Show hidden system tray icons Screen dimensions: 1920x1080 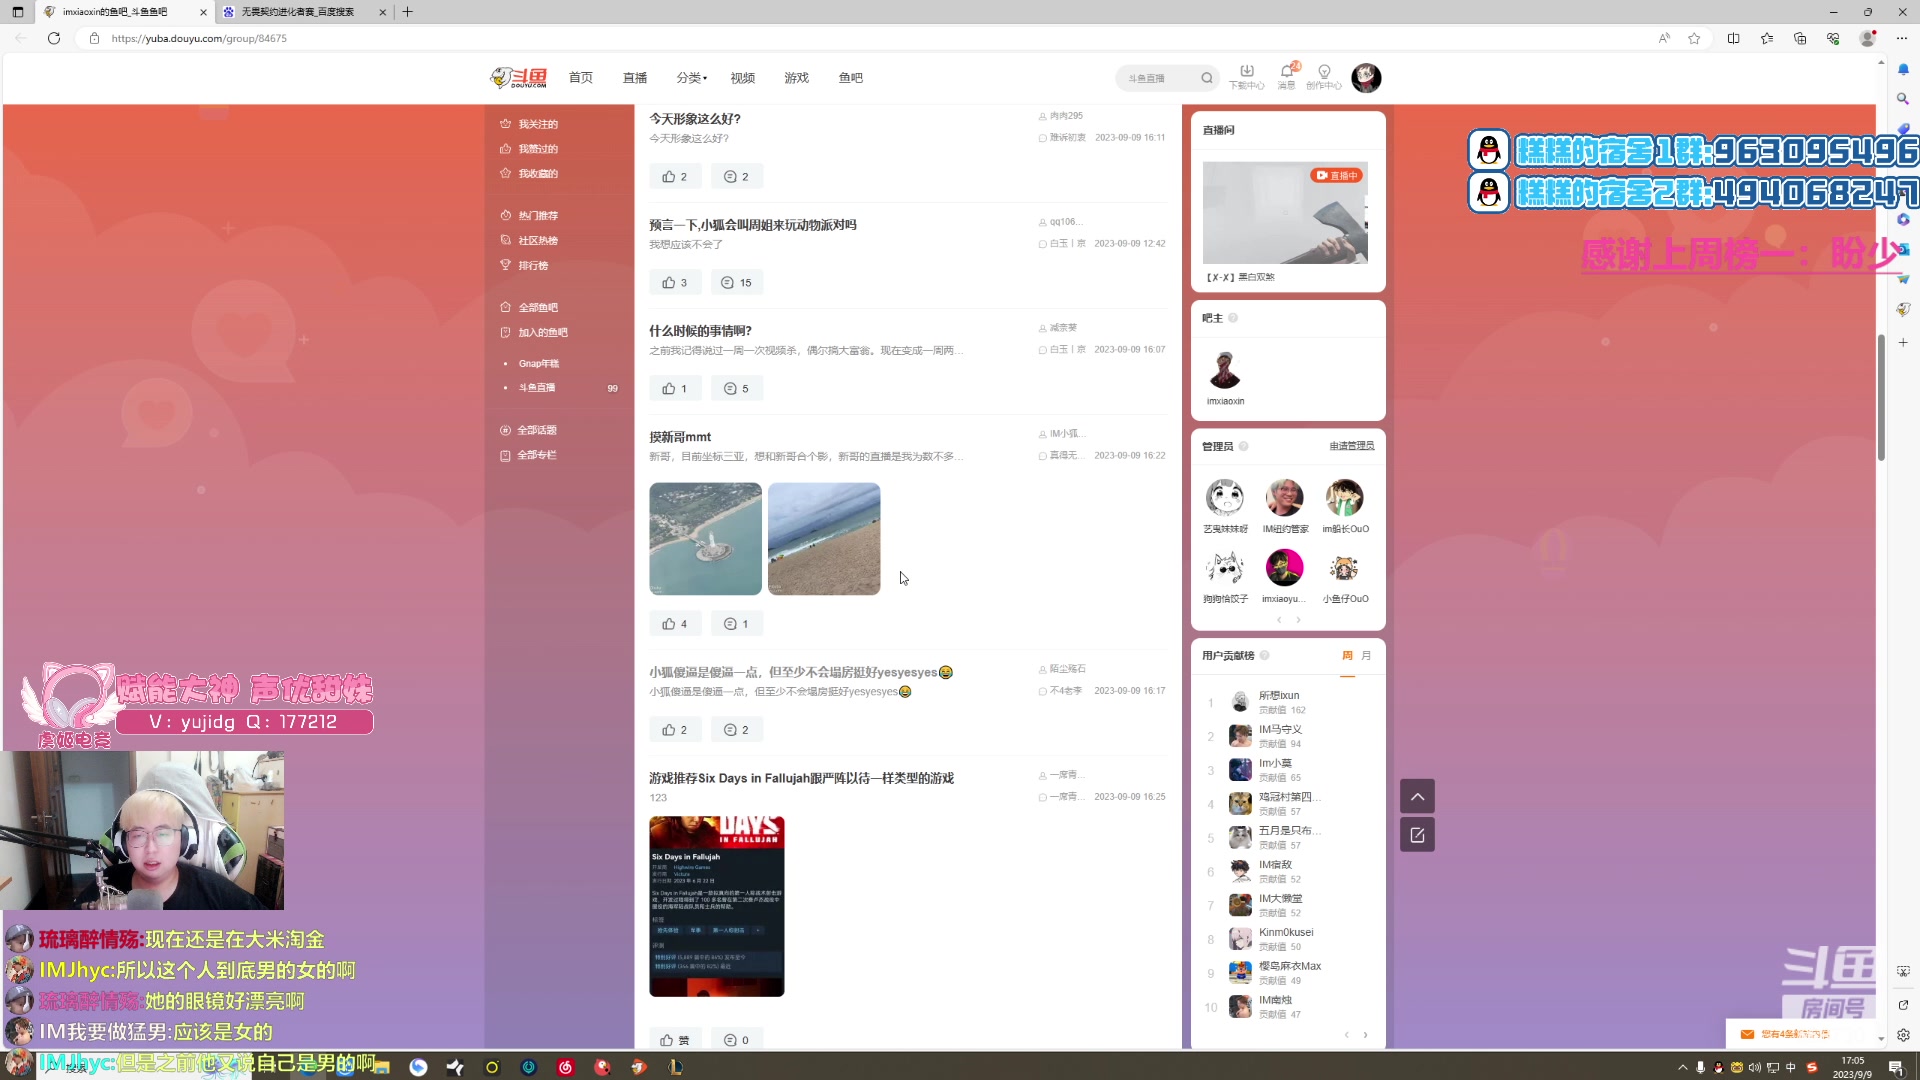(1683, 1067)
